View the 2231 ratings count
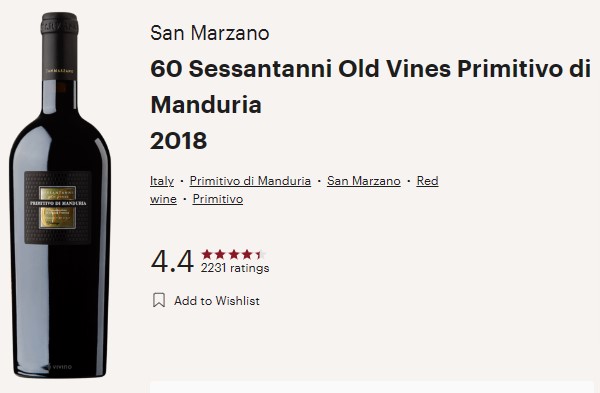The height and width of the screenshot is (393, 600). point(235,268)
